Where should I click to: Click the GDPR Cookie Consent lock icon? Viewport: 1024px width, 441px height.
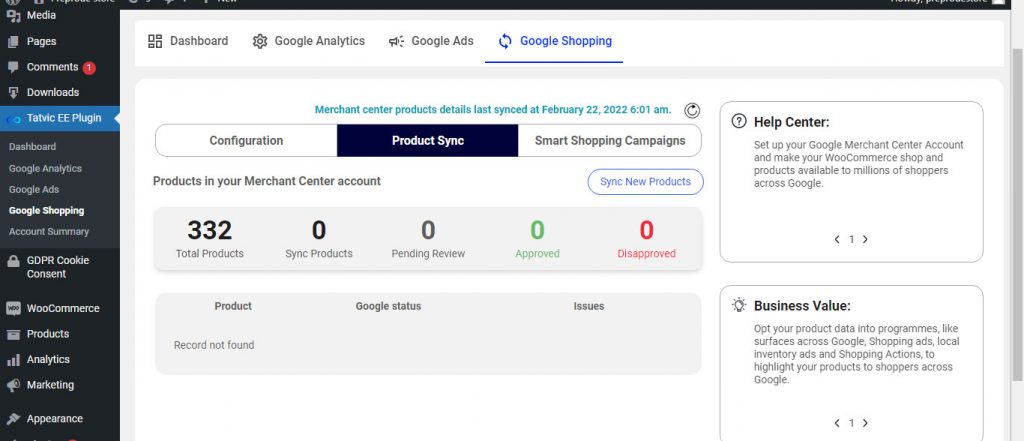pos(13,261)
